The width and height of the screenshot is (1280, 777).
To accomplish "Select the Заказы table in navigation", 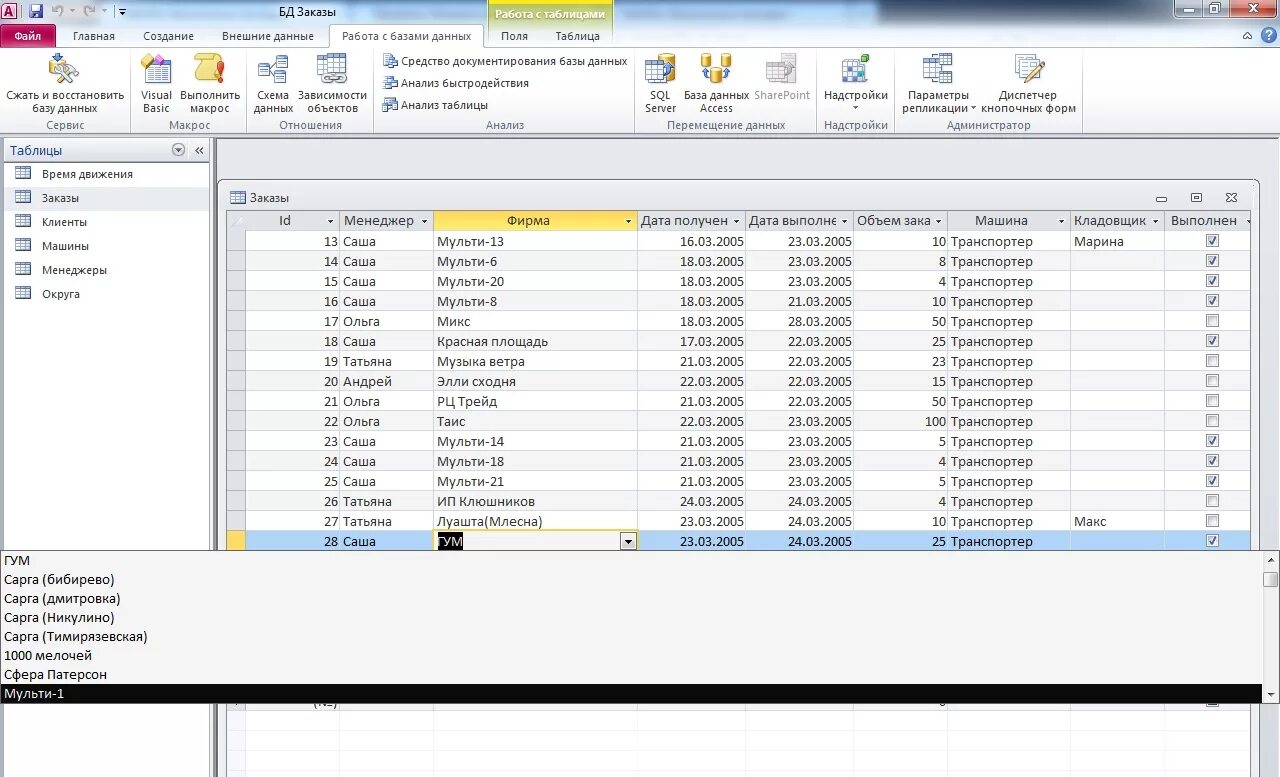I will point(60,198).
